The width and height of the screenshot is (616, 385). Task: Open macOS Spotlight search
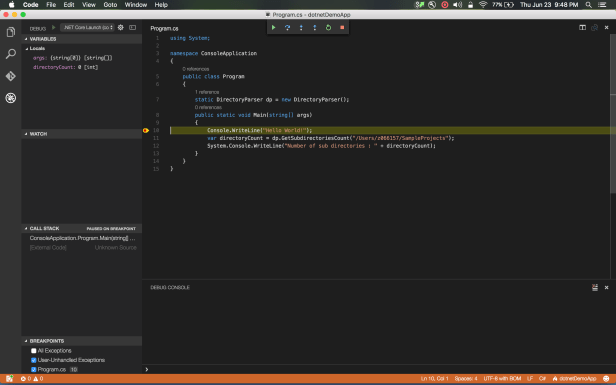click(x=588, y=5)
